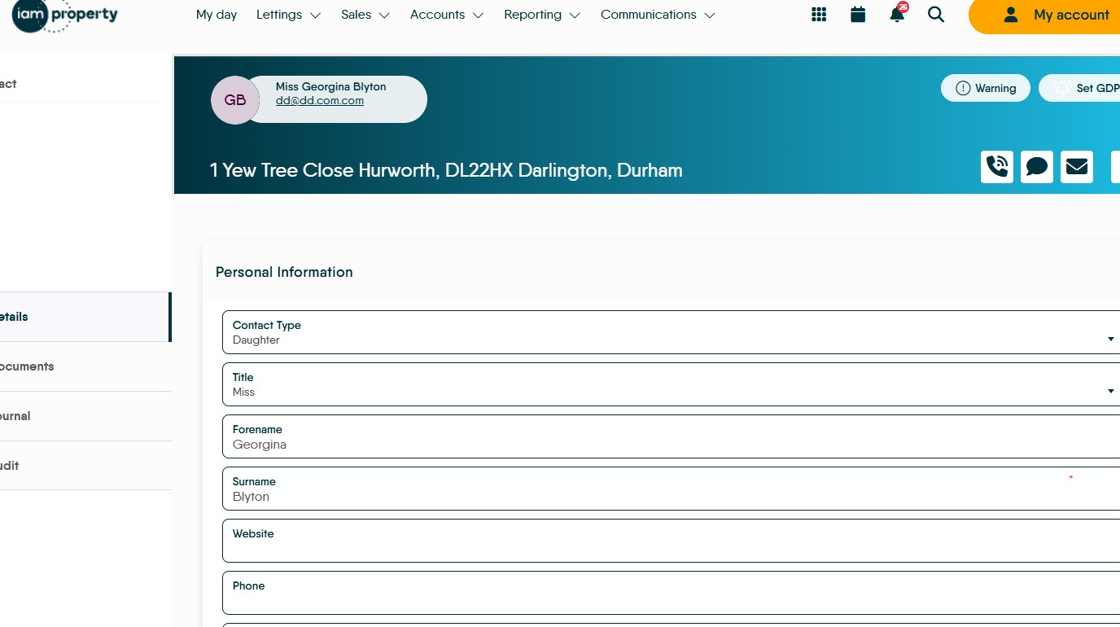The width and height of the screenshot is (1120, 627).
Task: Click the search magnifier icon
Action: click(936, 14)
